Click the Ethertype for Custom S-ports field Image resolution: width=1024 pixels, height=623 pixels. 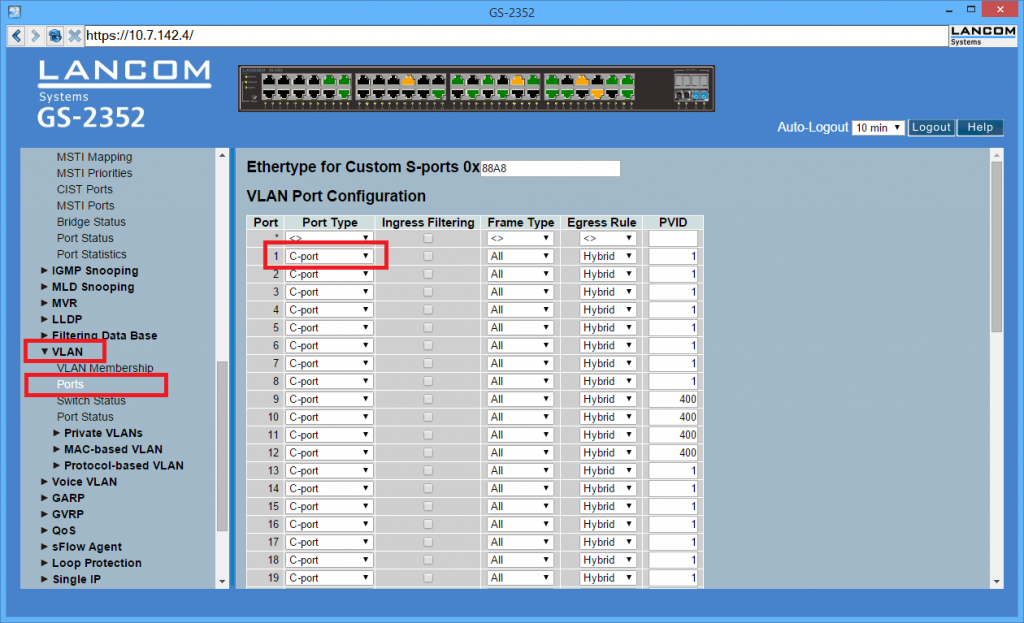click(550, 167)
